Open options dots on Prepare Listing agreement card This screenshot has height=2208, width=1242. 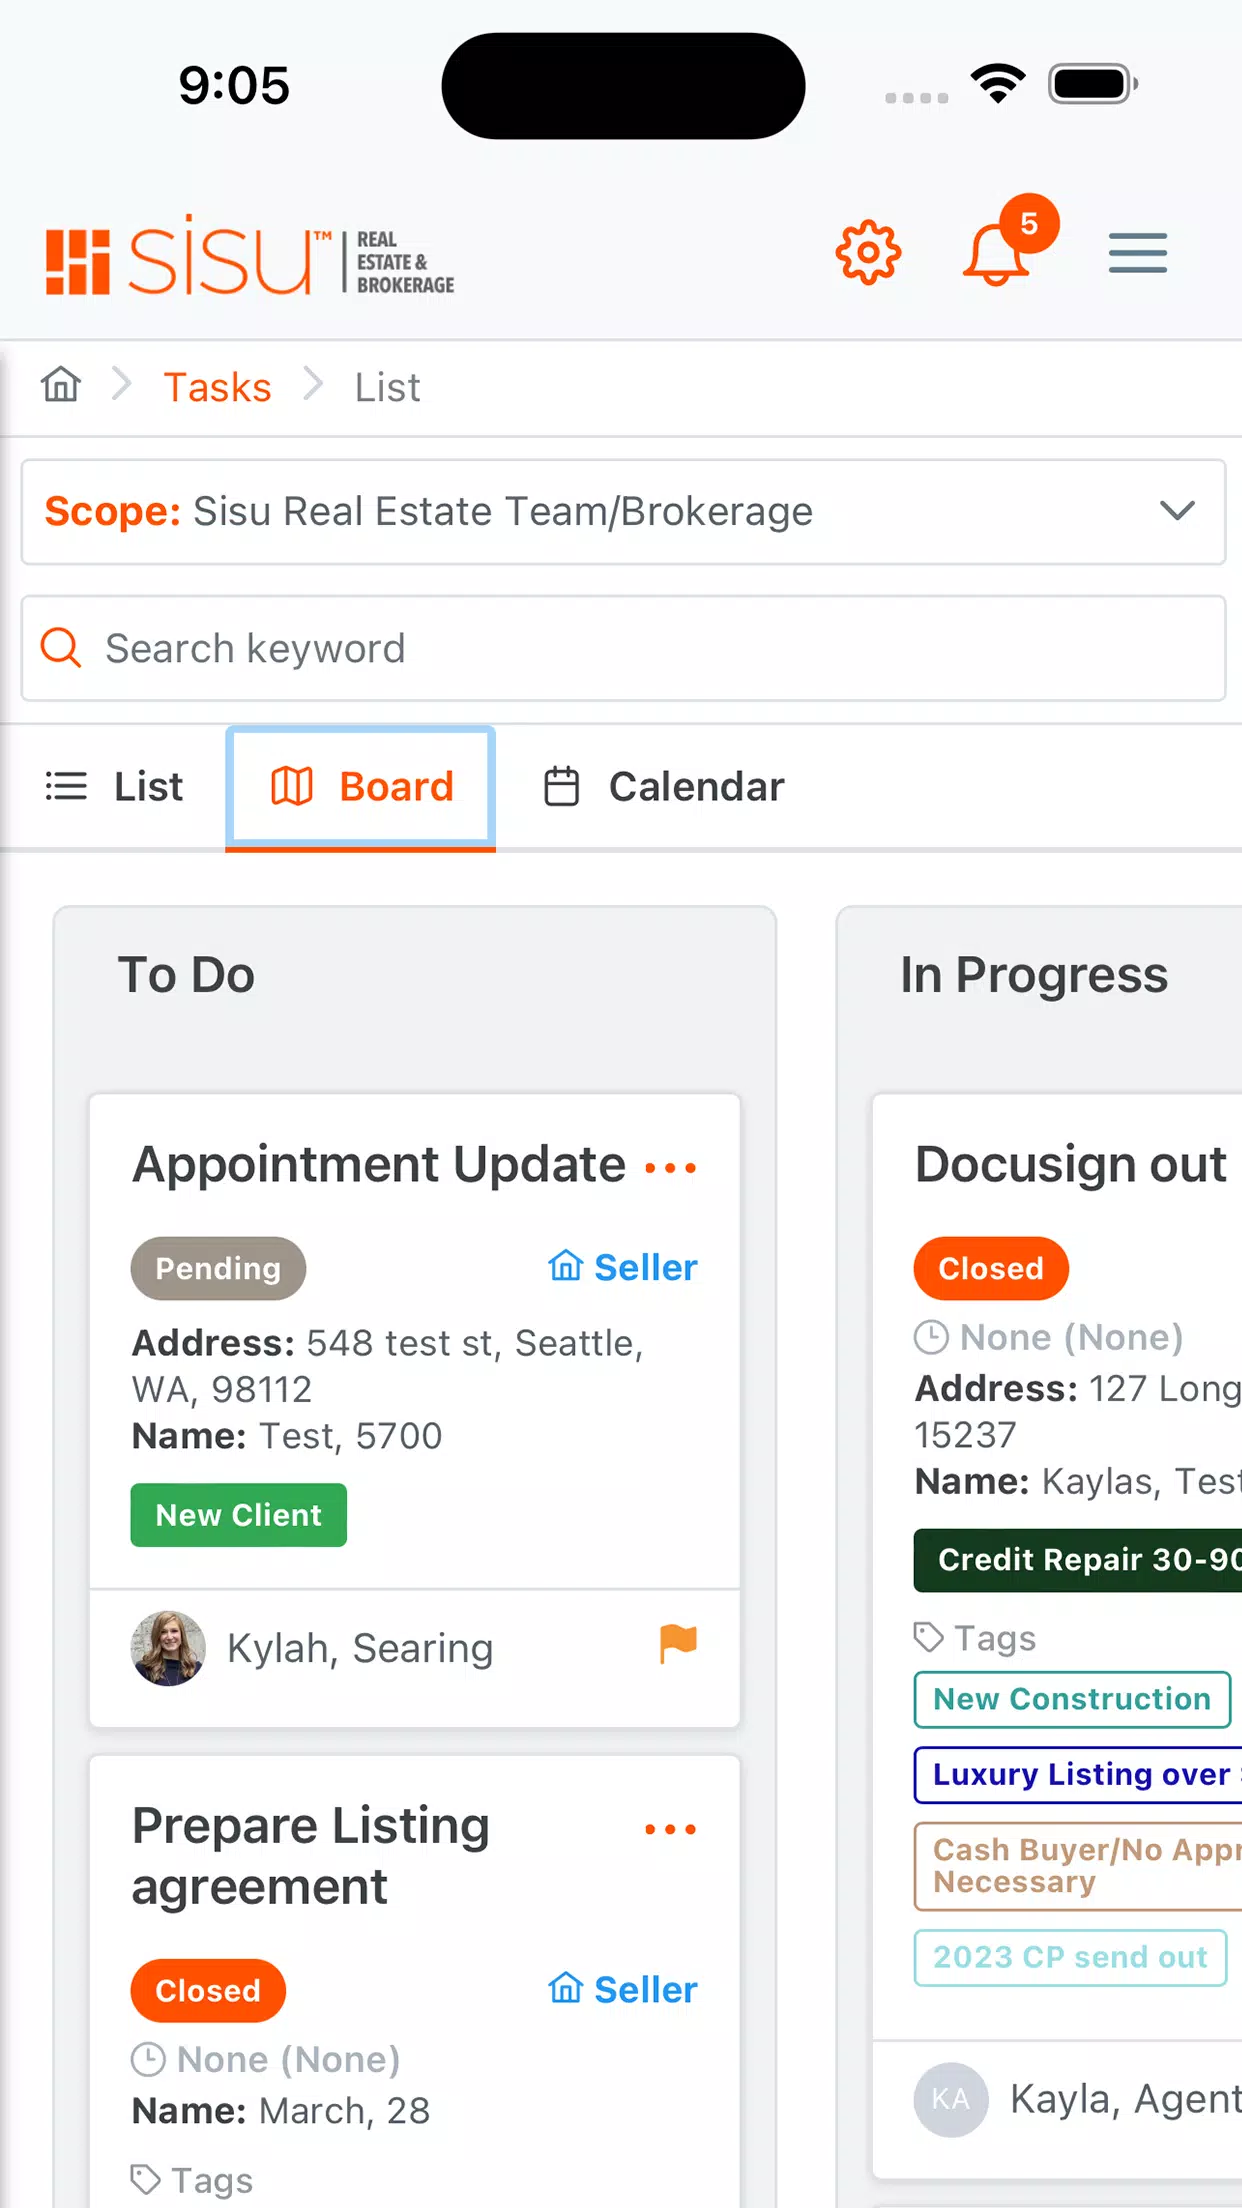671,1829
